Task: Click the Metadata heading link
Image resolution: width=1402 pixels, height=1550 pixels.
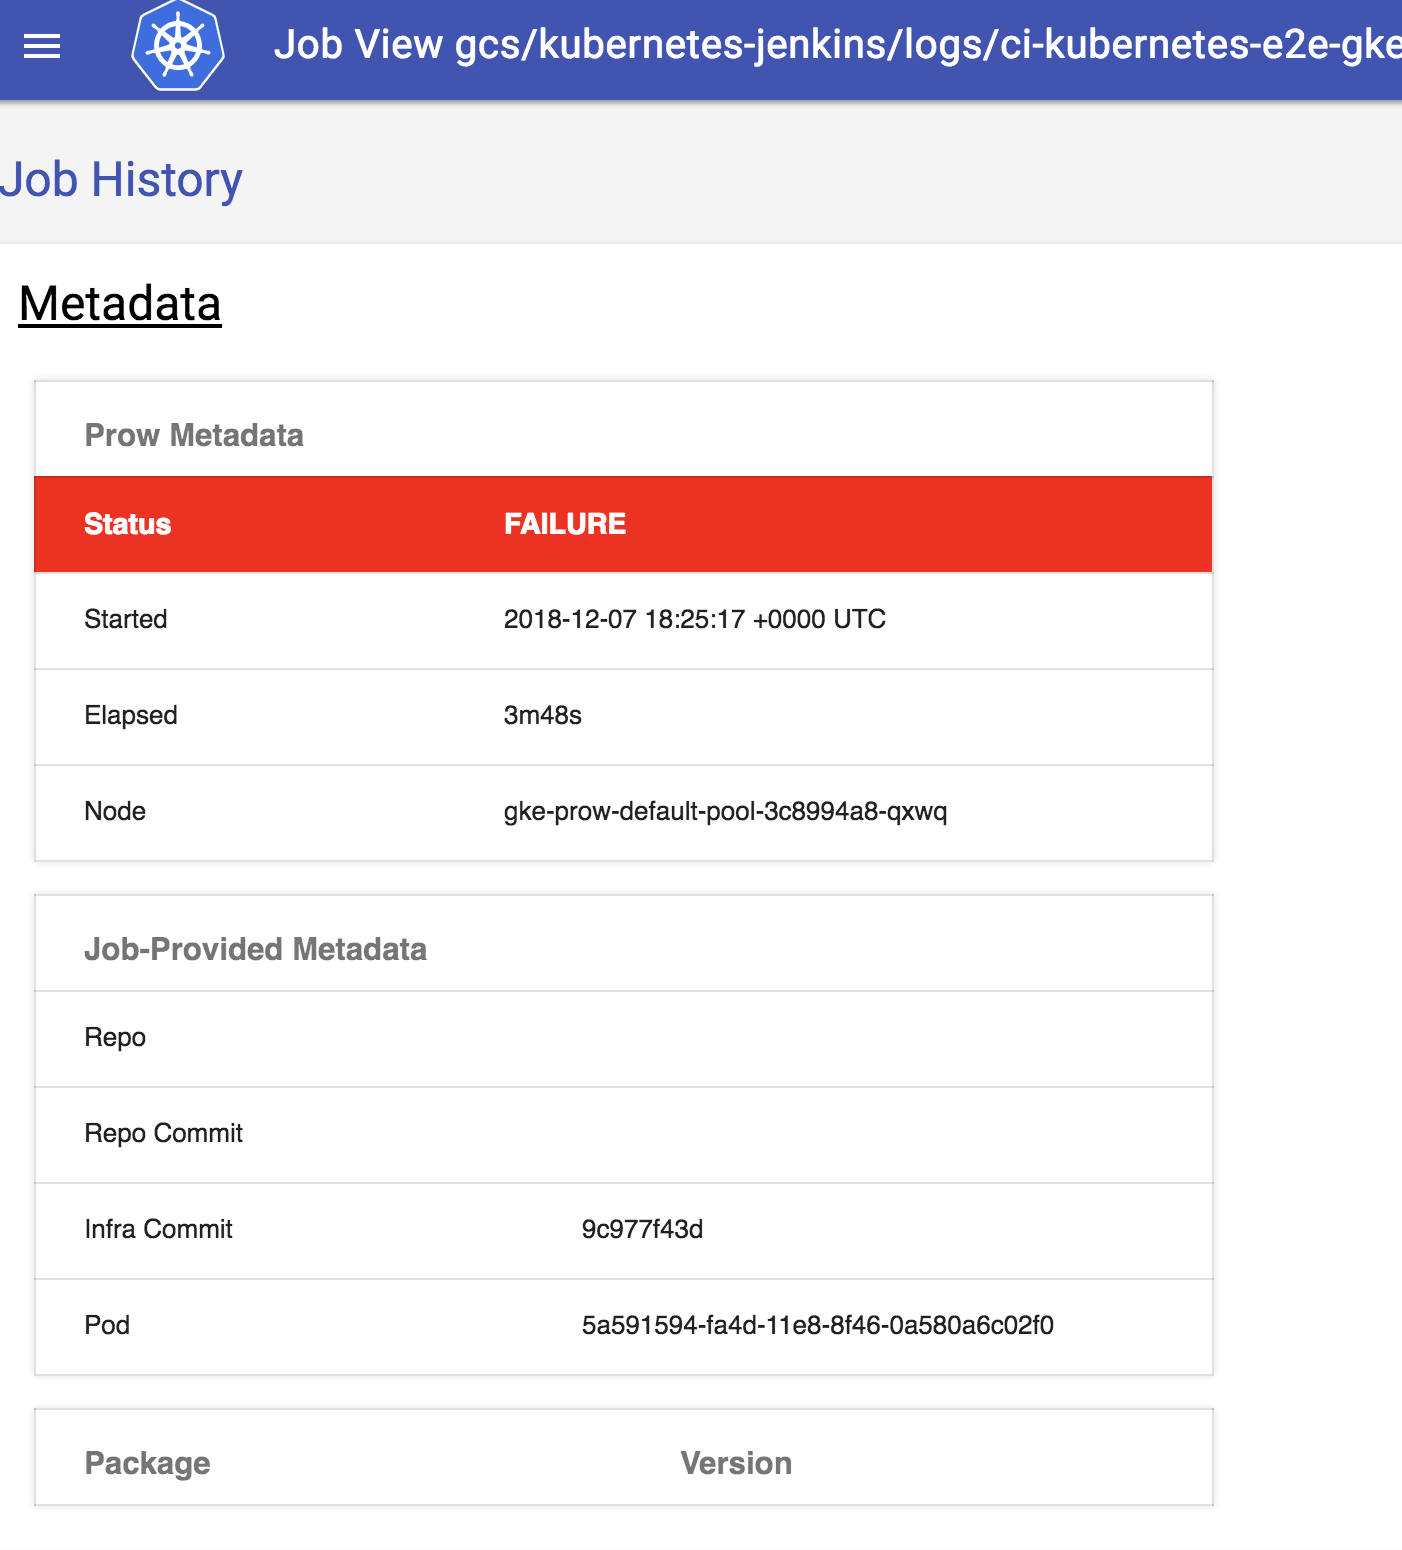Action: coord(120,304)
